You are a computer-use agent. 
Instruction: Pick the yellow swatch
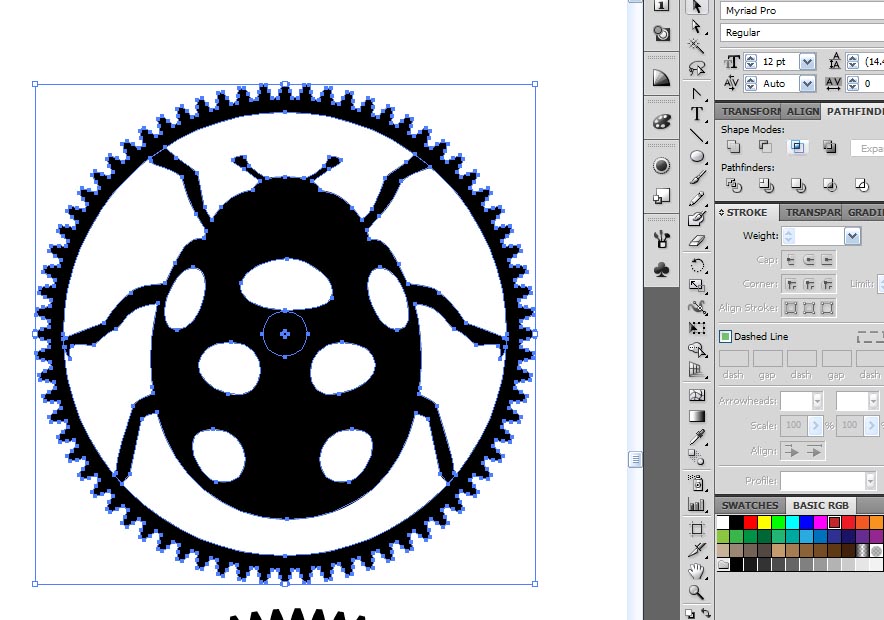(764, 522)
